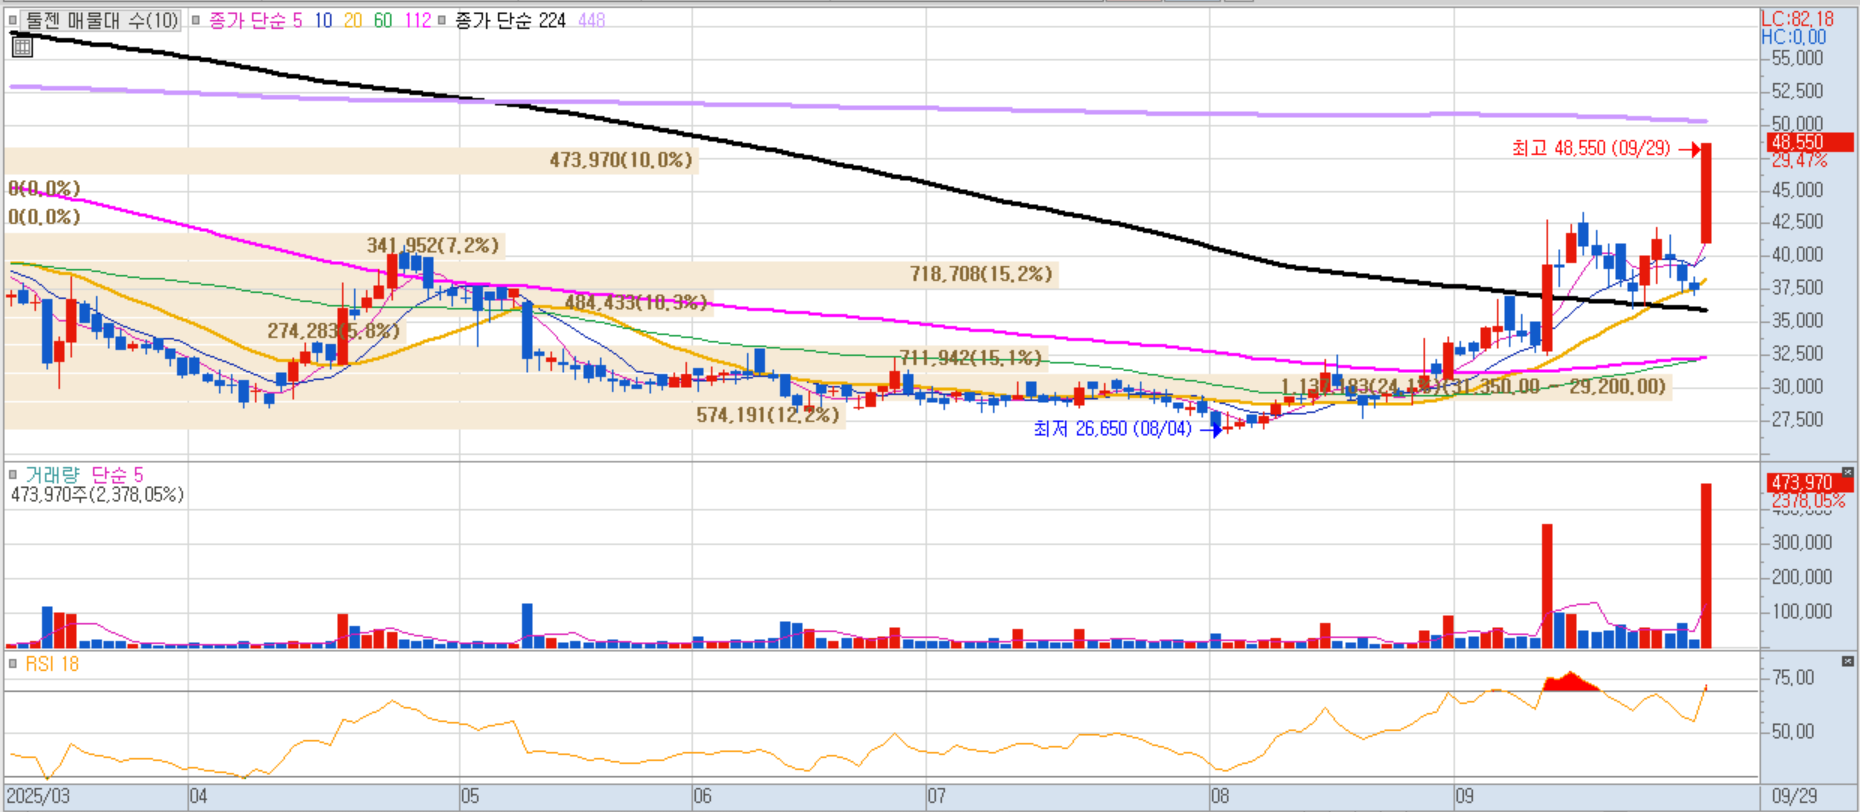Click the 718,708(15.2%) volume profile label
The height and width of the screenshot is (812, 1860).
coord(981,274)
